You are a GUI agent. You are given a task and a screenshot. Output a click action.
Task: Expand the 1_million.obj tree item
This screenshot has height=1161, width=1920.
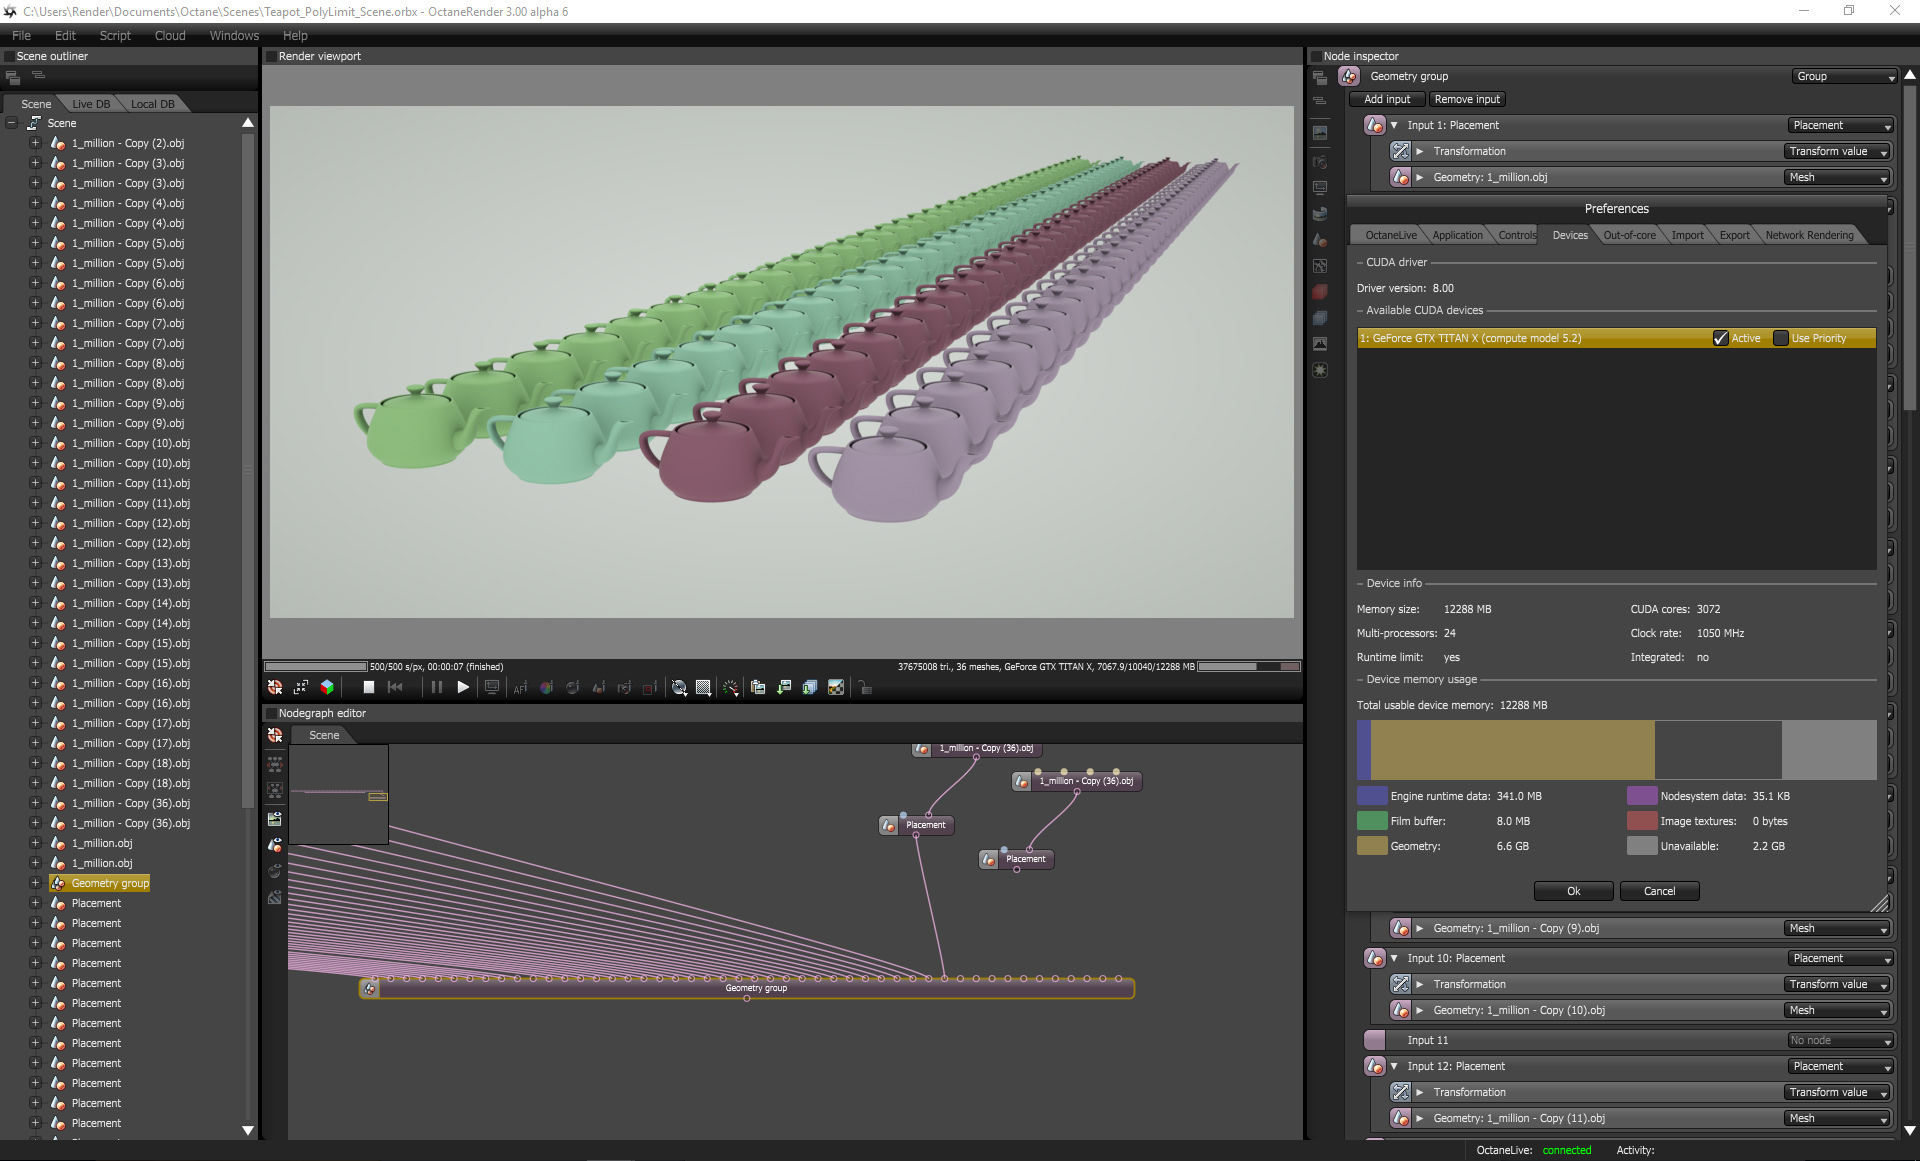click(35, 843)
